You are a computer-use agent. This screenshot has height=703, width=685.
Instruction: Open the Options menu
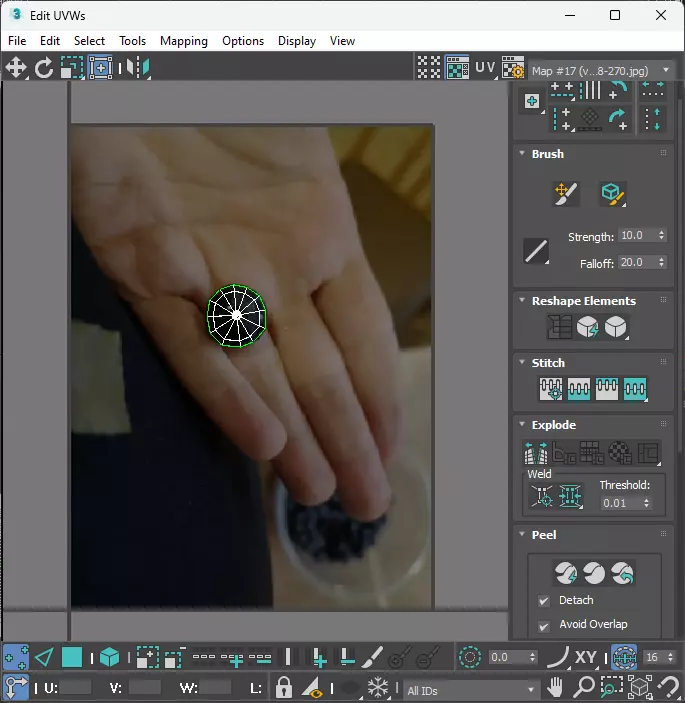(243, 41)
